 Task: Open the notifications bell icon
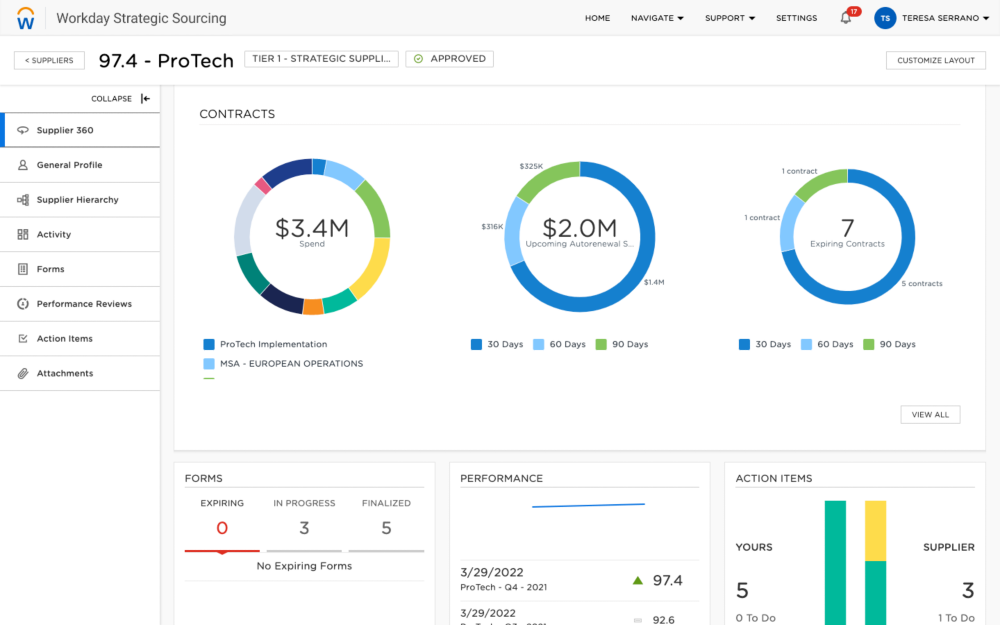(x=846, y=18)
